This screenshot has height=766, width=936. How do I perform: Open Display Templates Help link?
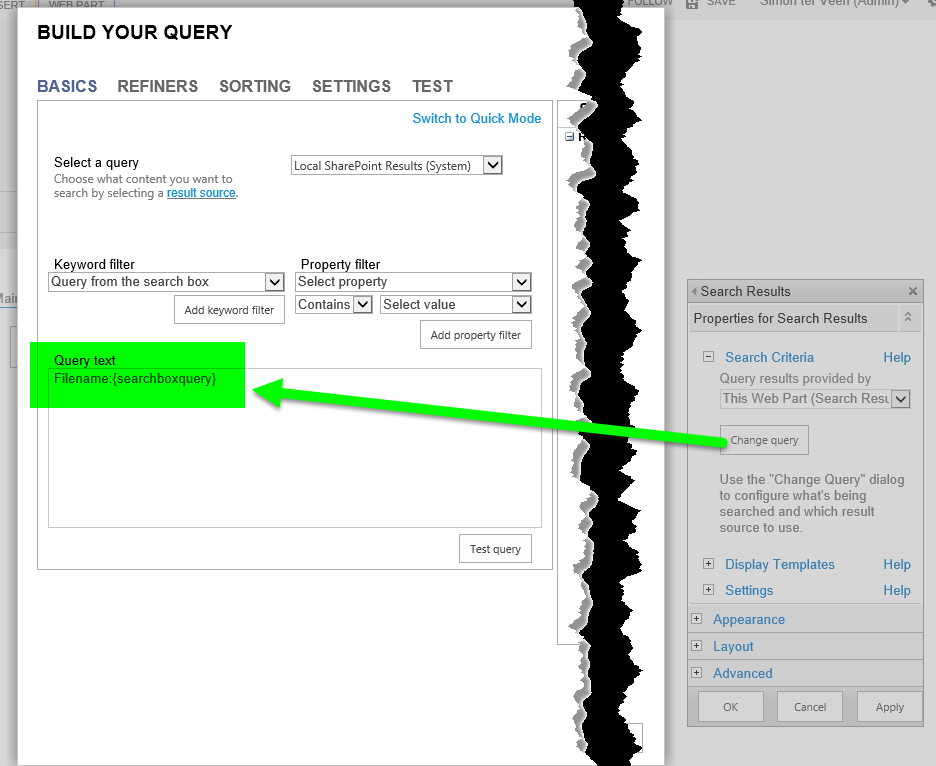[897, 564]
